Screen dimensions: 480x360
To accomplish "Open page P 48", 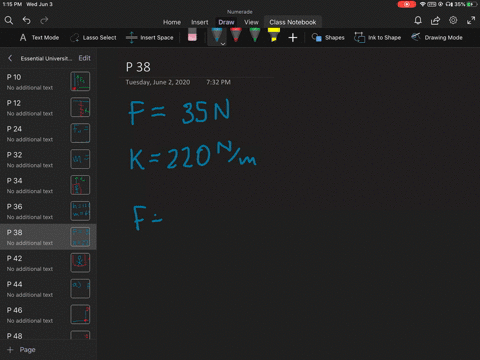I will click(48, 335).
